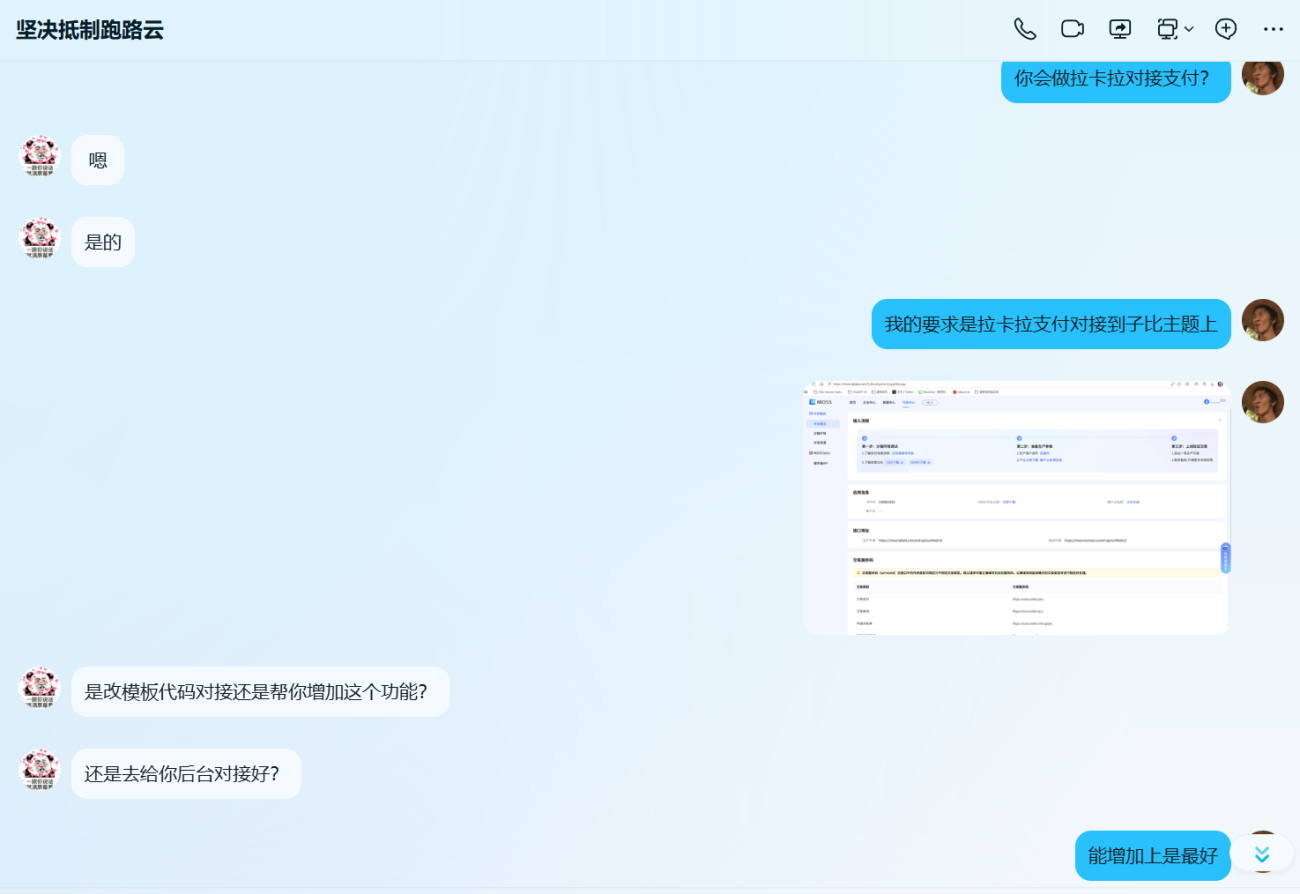This screenshot has width=1300, height=894.
Task: Open the shared BOSS webpage screenshot
Action: pos(1015,508)
